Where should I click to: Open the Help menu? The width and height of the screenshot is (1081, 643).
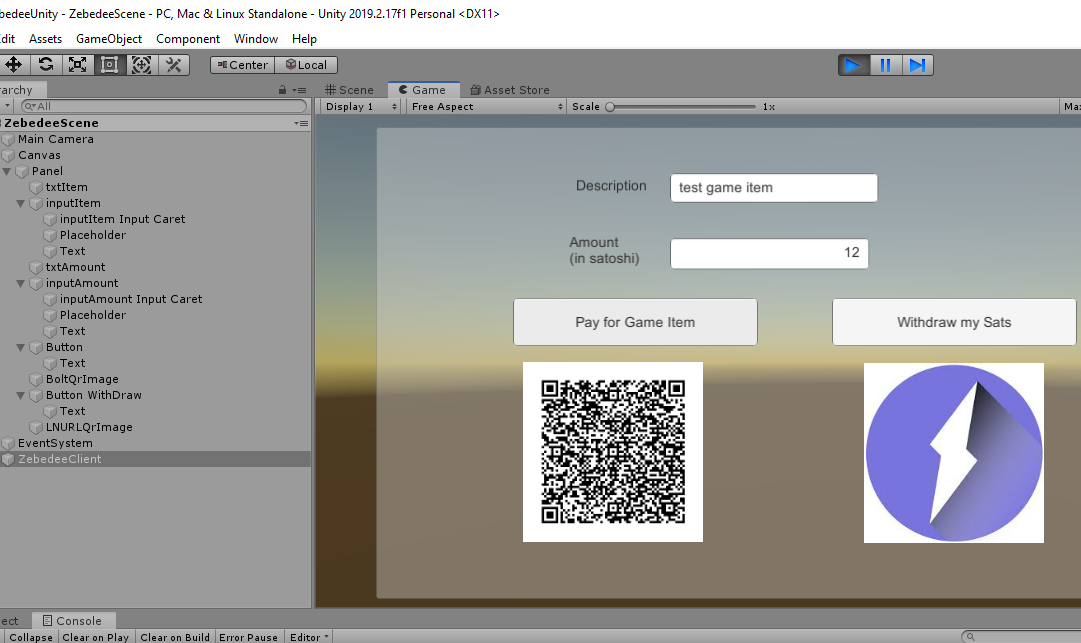(x=304, y=39)
